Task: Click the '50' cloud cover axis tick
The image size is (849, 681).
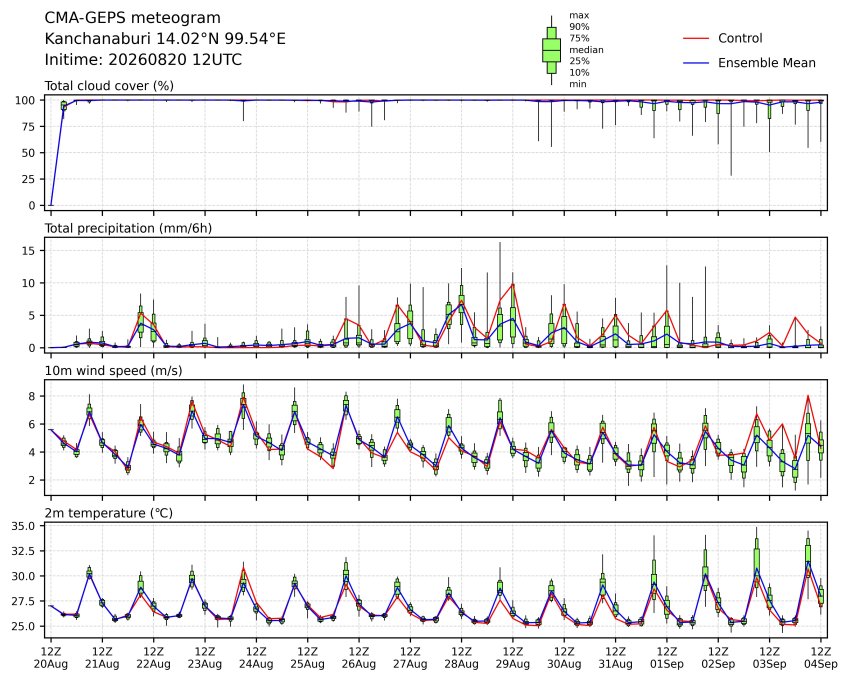Action: pos(28,153)
